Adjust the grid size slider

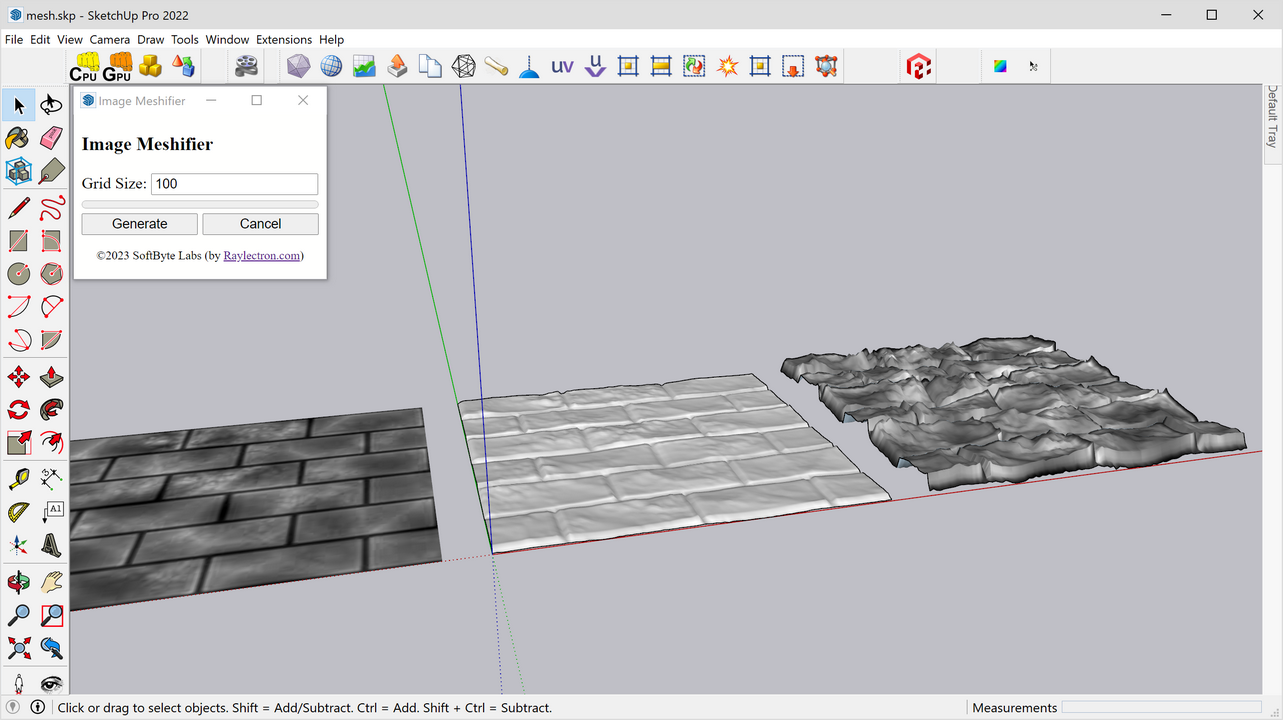(199, 203)
